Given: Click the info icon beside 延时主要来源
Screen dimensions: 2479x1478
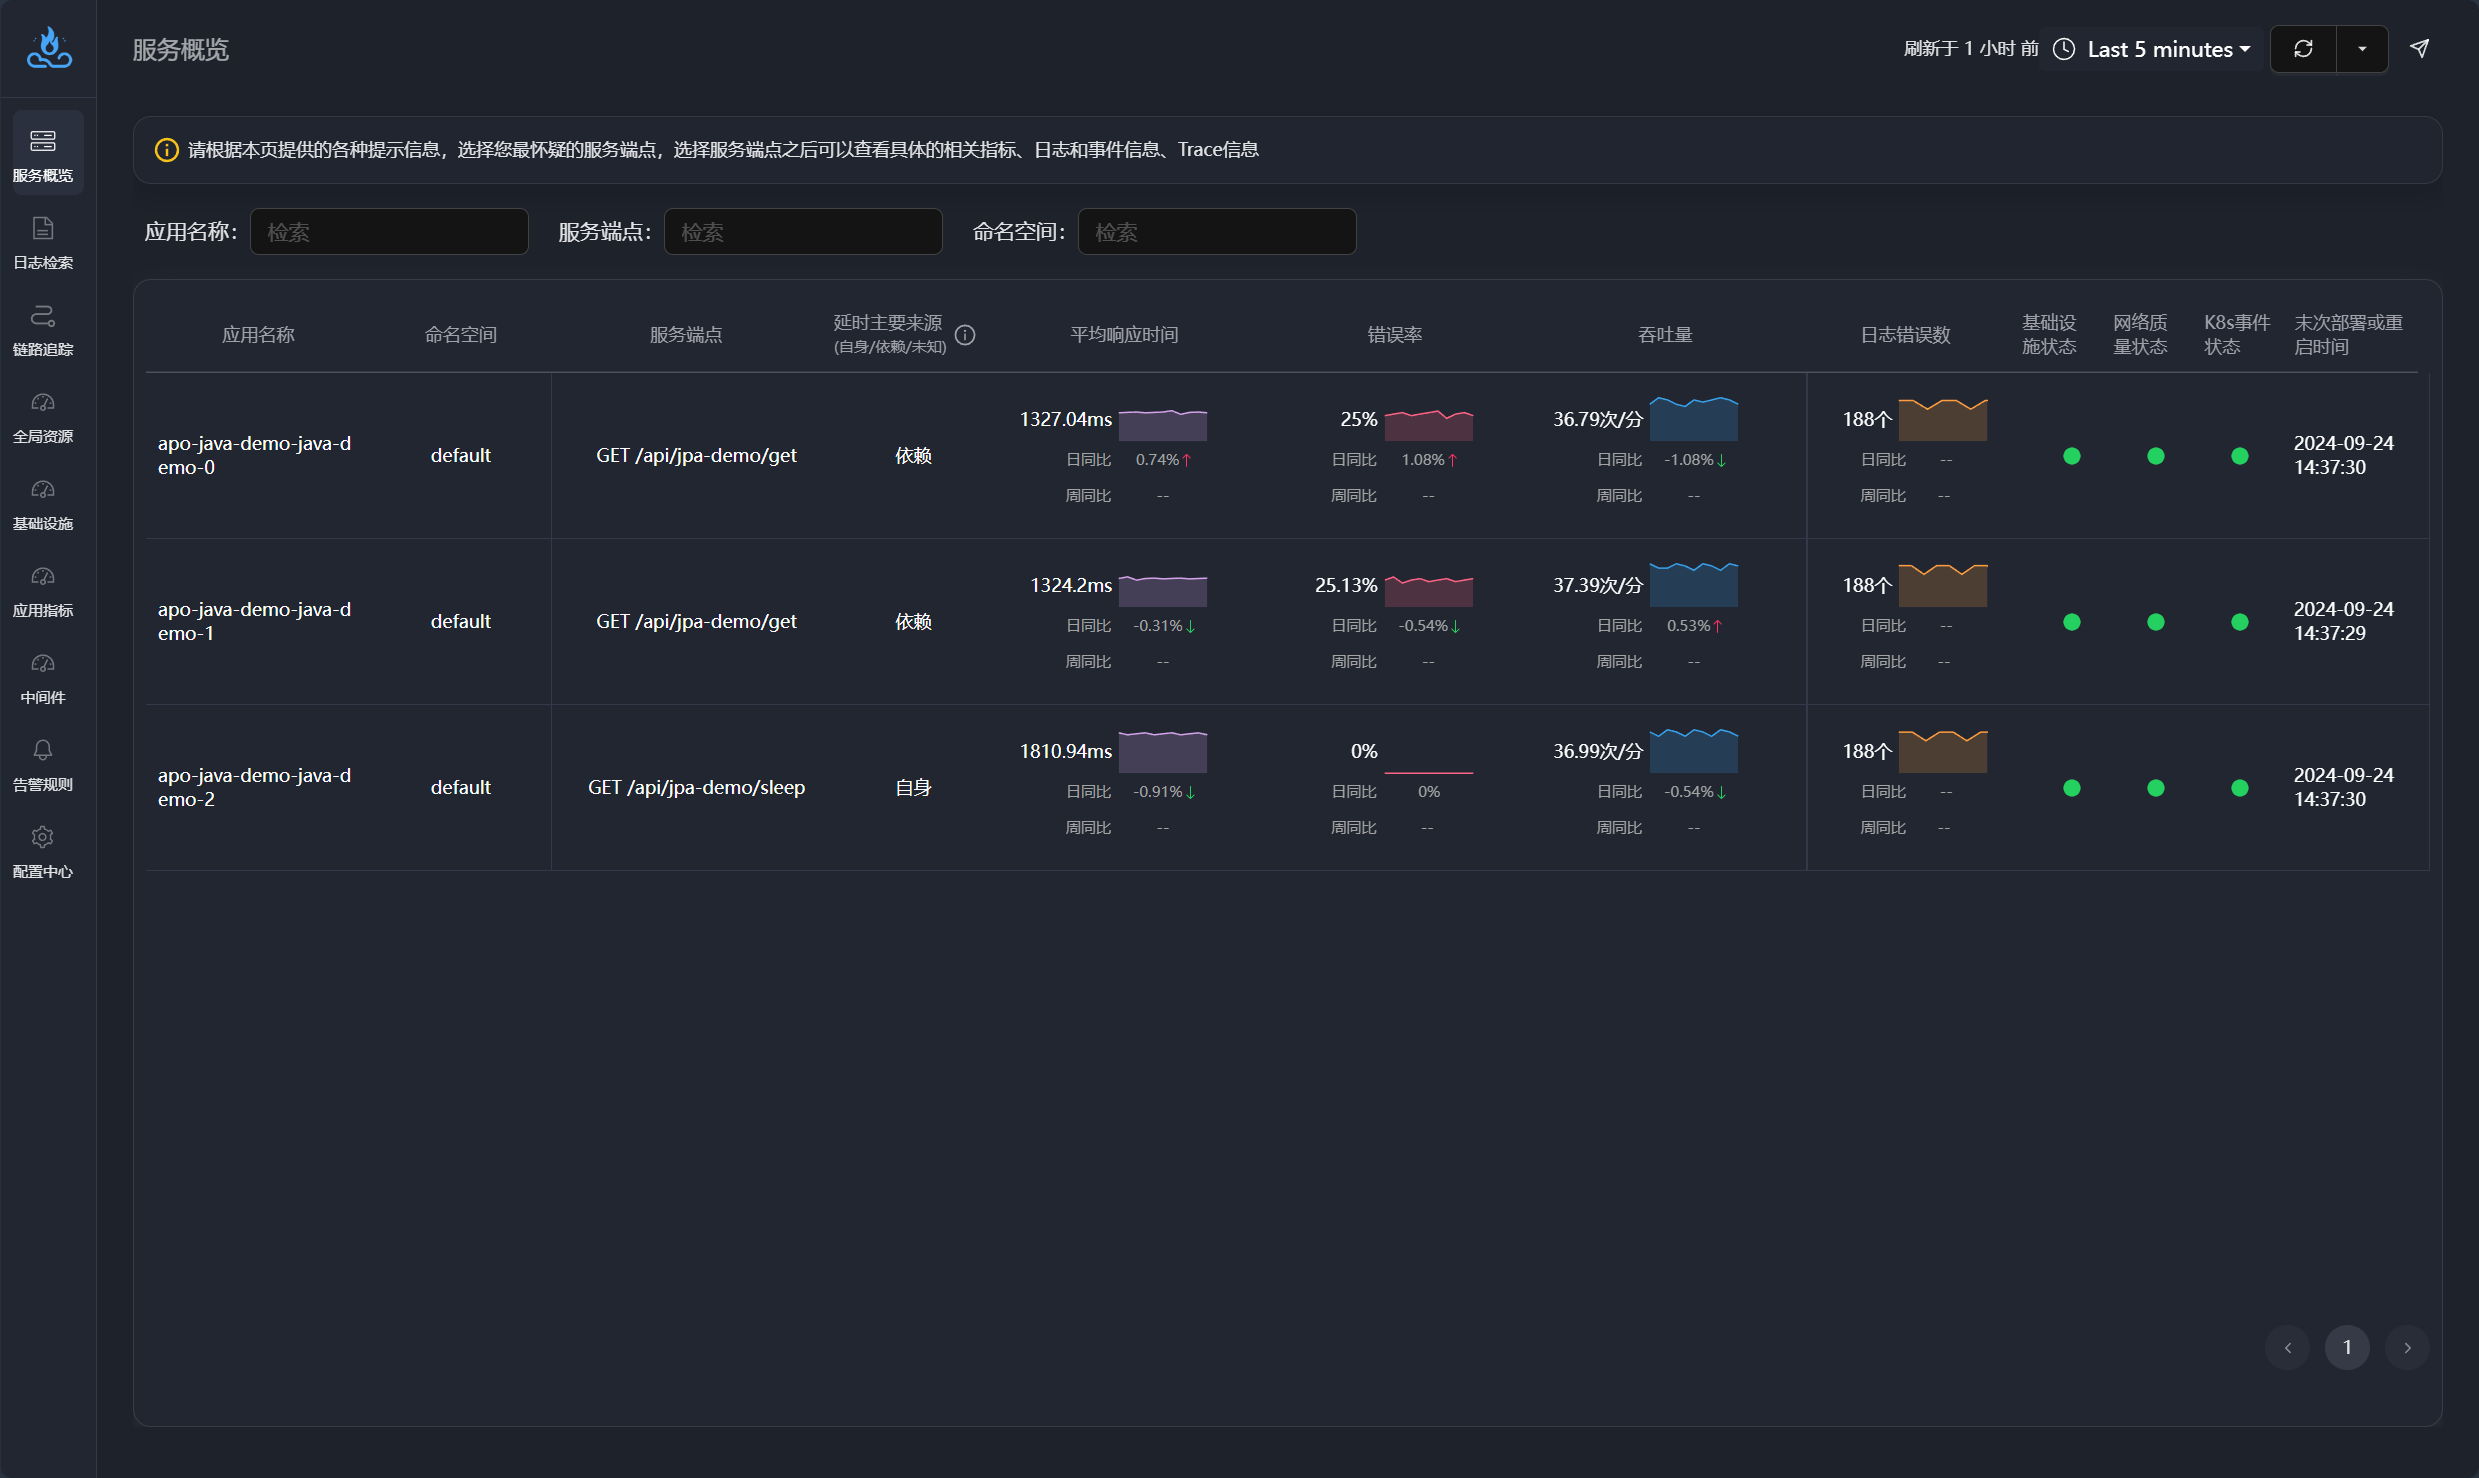Looking at the screenshot, I should pos(965,334).
